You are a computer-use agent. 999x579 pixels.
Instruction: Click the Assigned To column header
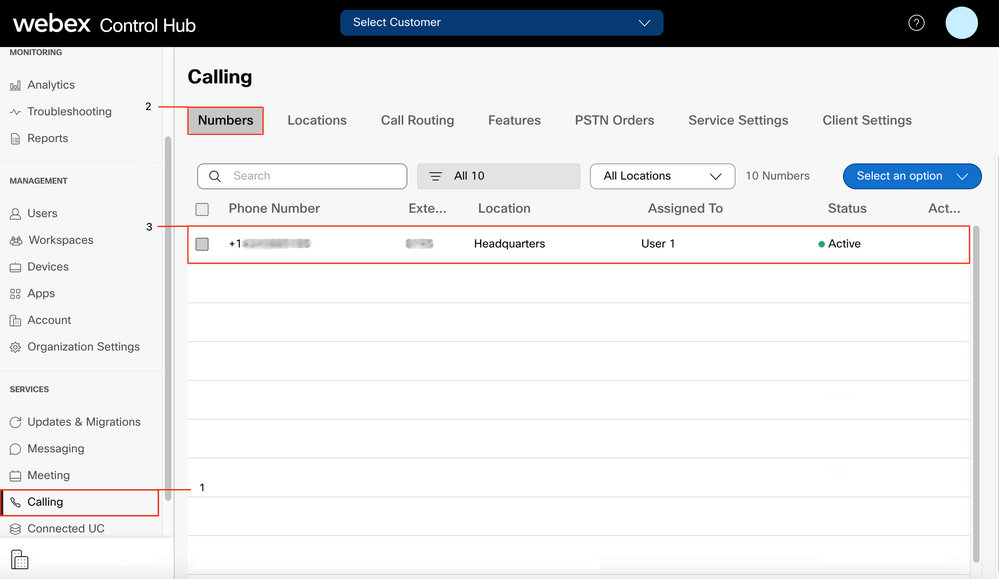point(685,208)
